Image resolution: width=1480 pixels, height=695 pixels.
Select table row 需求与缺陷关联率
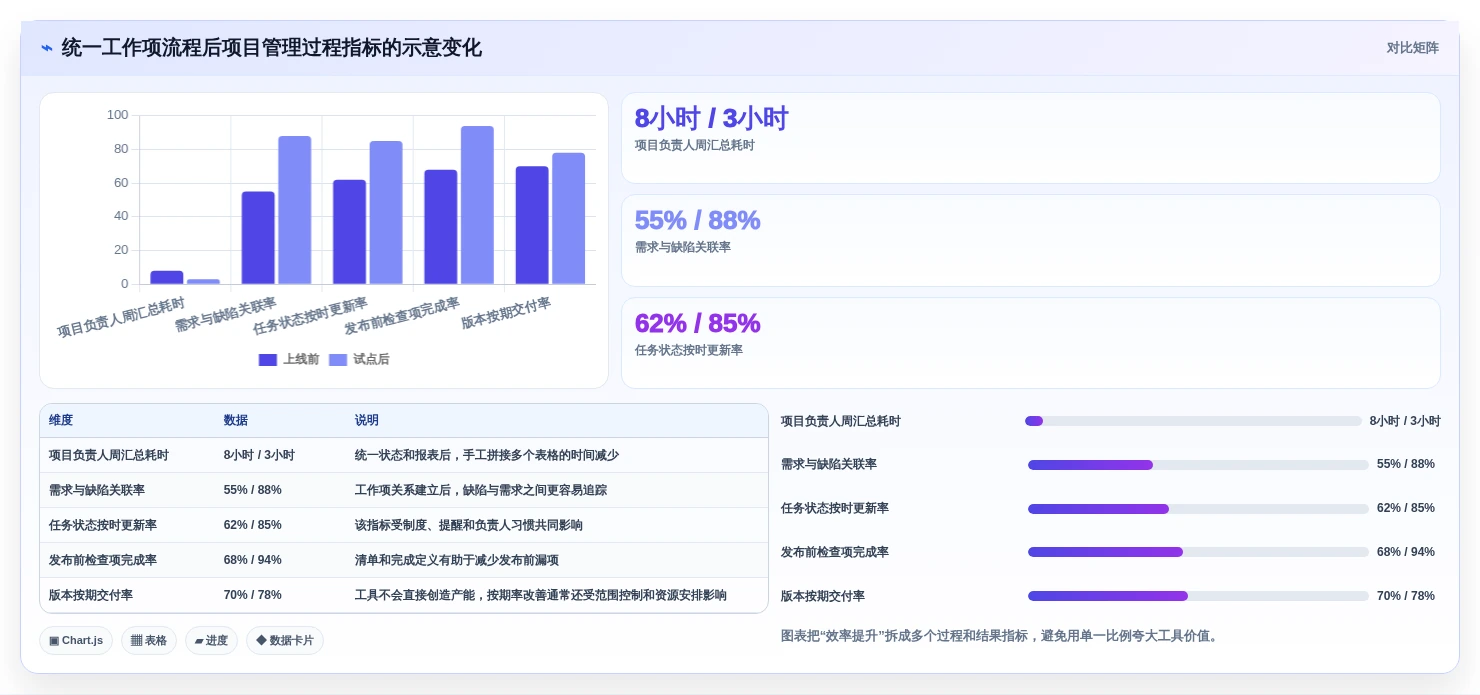404,490
